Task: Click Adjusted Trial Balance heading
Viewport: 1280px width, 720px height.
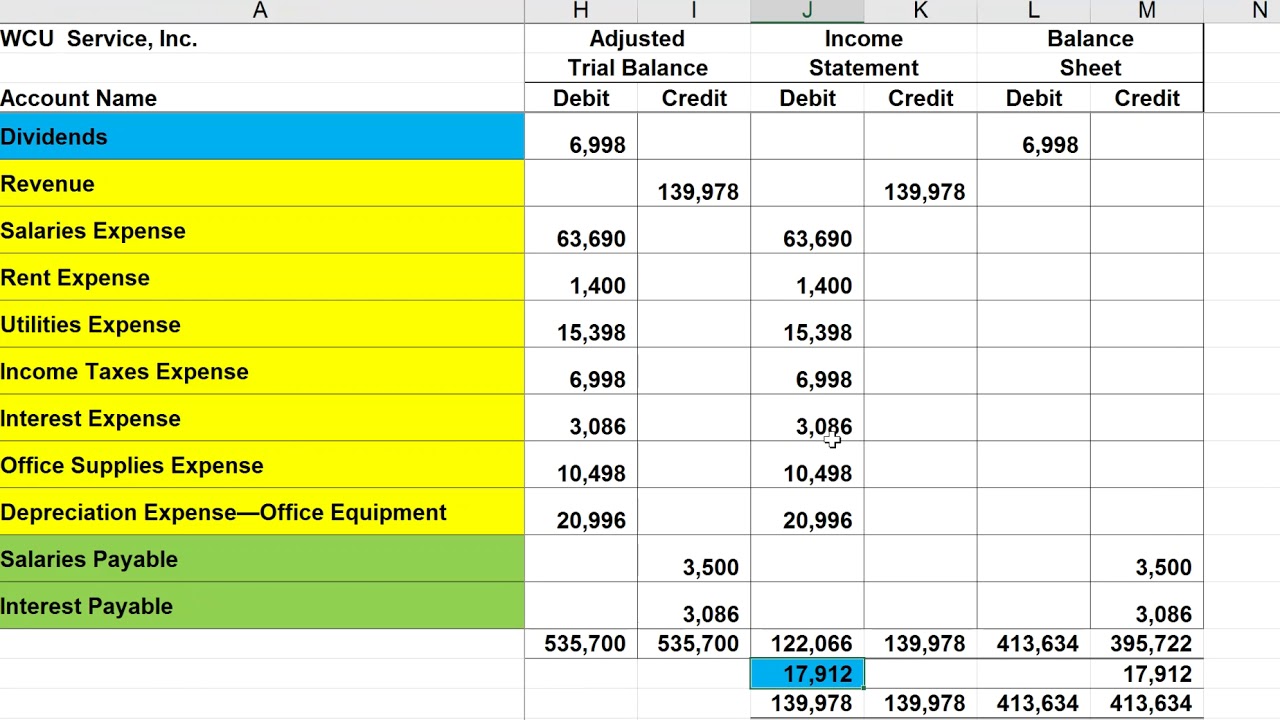Action: pyautogui.click(x=637, y=53)
